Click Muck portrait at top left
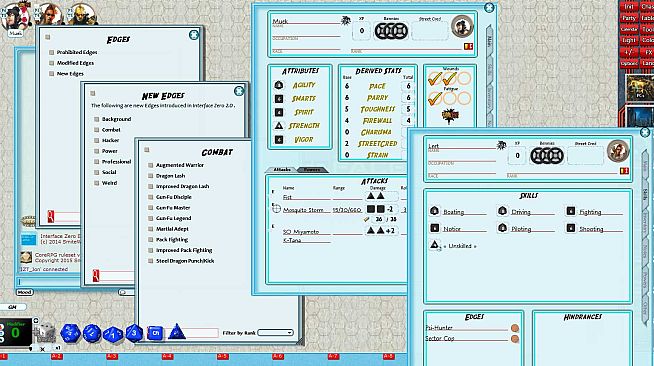Screen dimensions: 654x366 click(15, 17)
